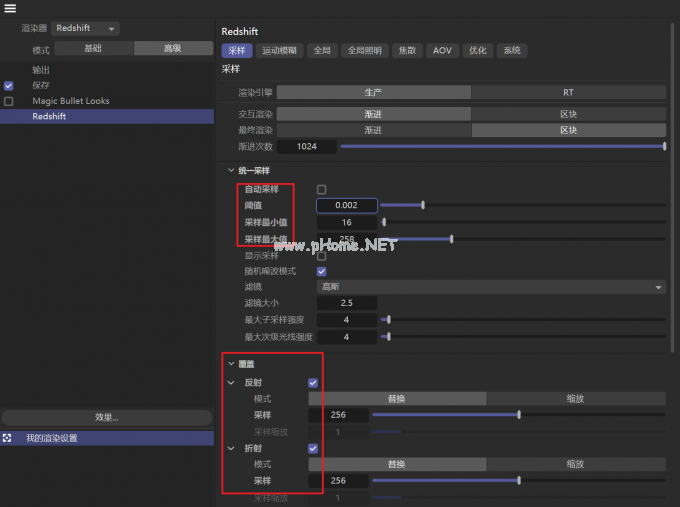Switch to the 运动模糊 tab
Viewport: 680px width, 507px height.
point(279,51)
